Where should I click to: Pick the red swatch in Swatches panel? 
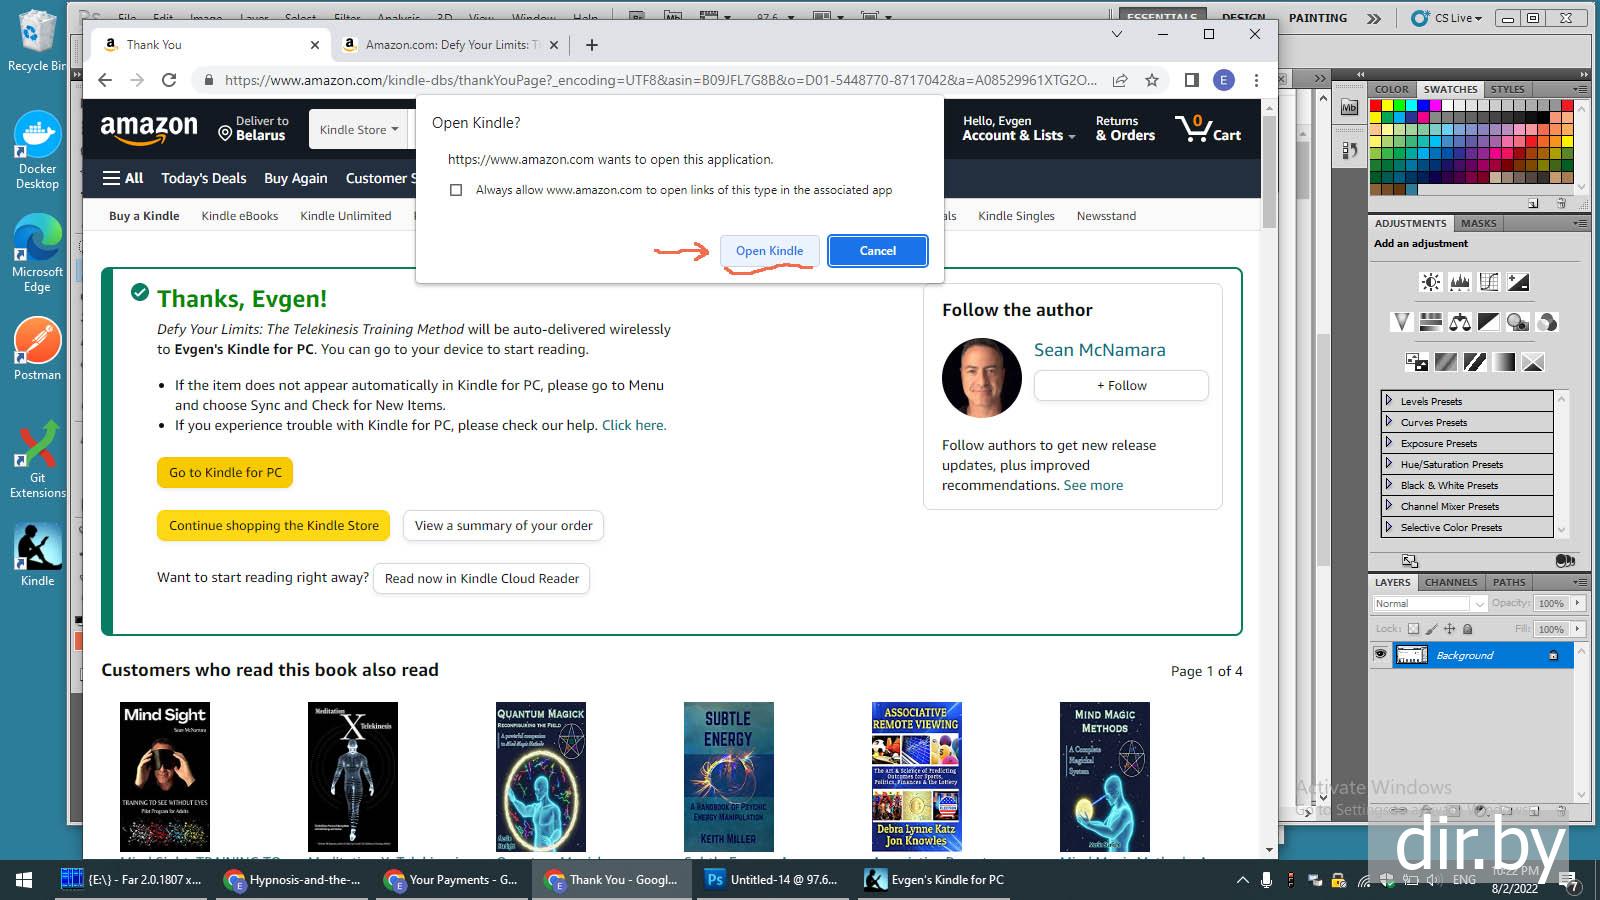pos(1376,106)
